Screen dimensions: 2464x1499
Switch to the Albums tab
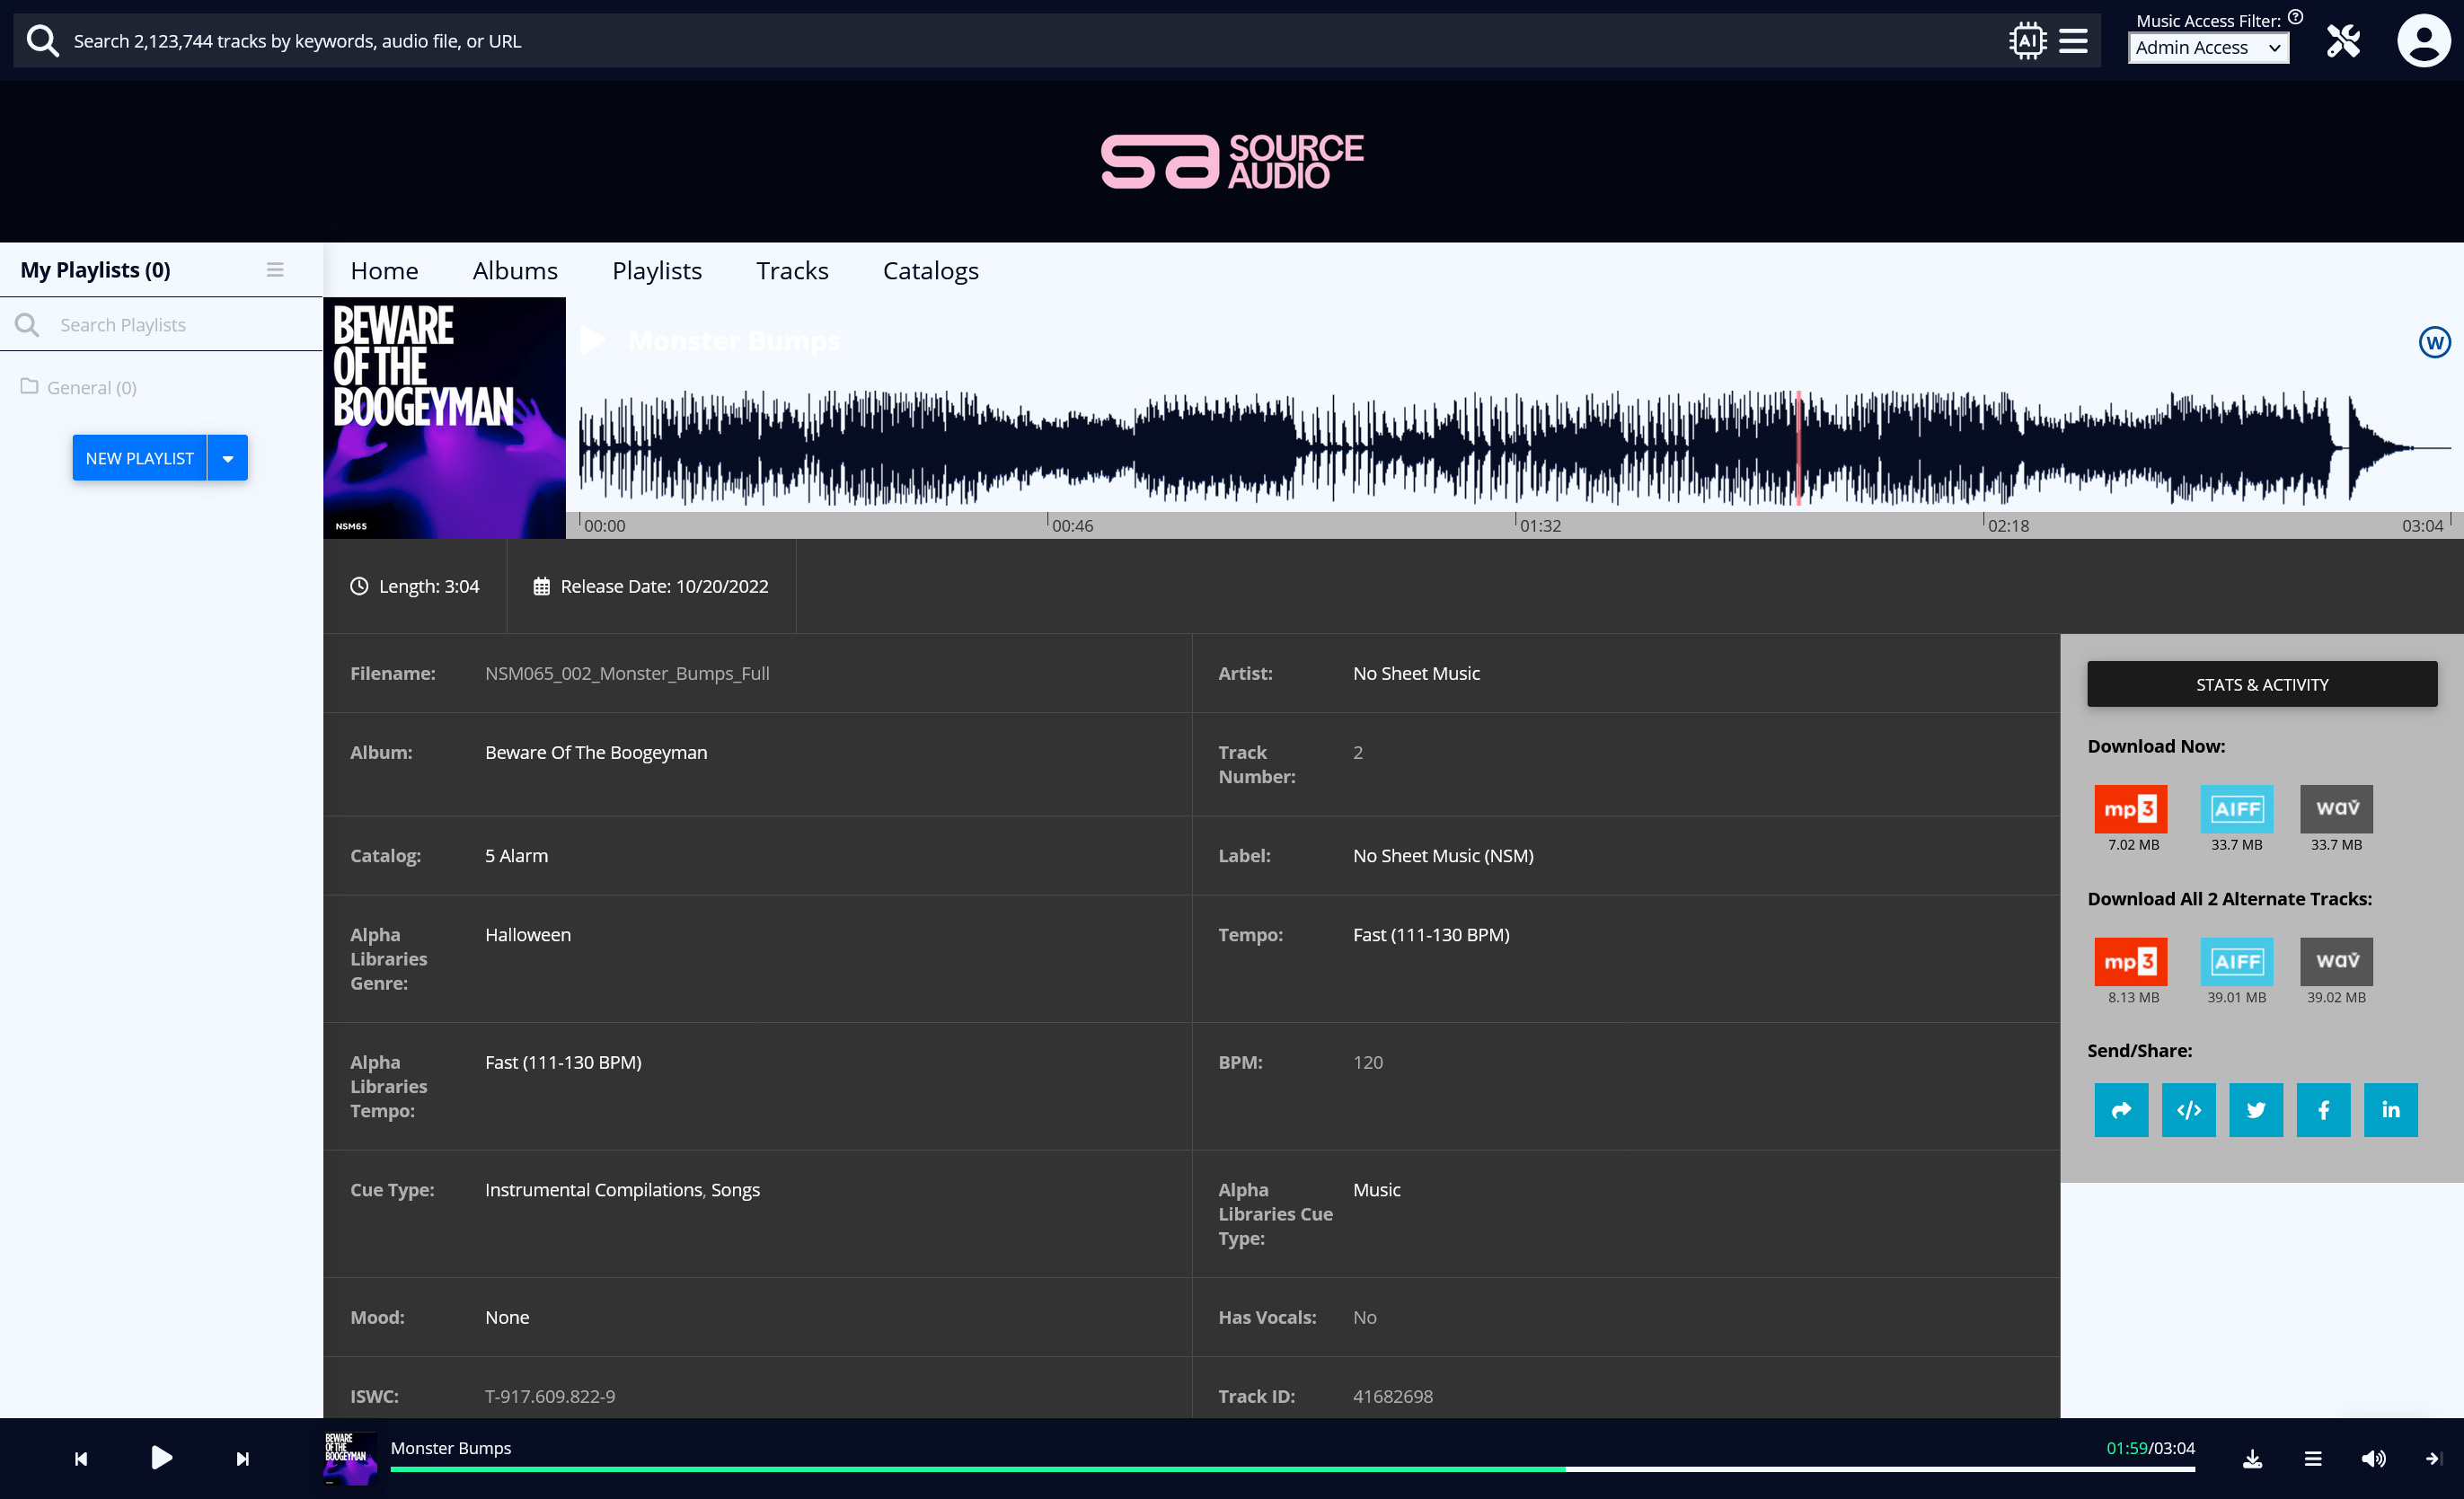click(515, 271)
